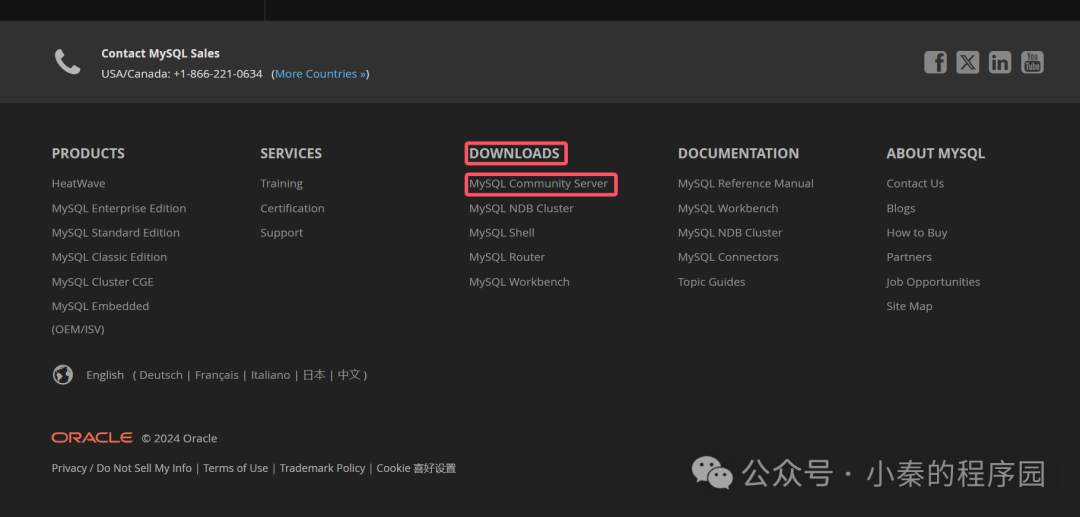Go to Training under Services
Screen dimensions: 1080x517
coord(281,184)
